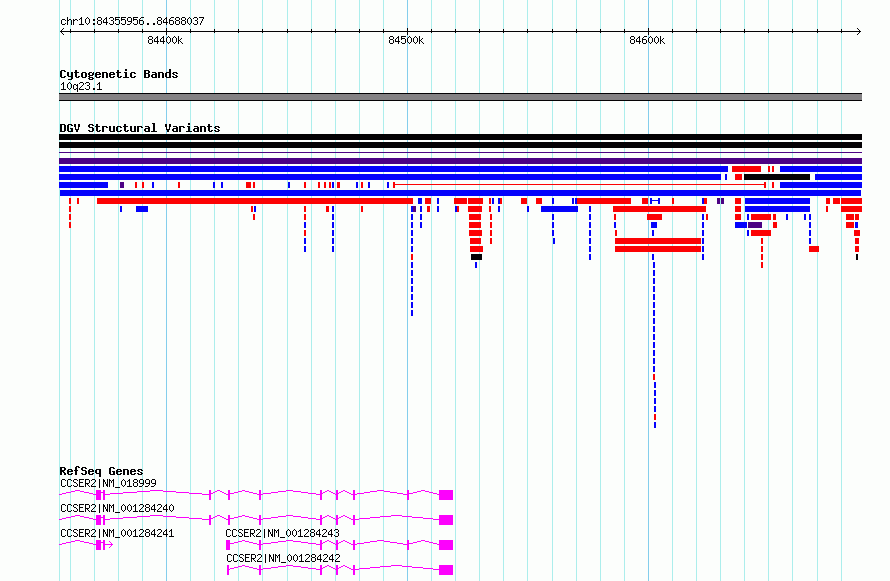Click the long black variant bar near the right edge
This screenshot has width=890, height=581.
[777, 177]
